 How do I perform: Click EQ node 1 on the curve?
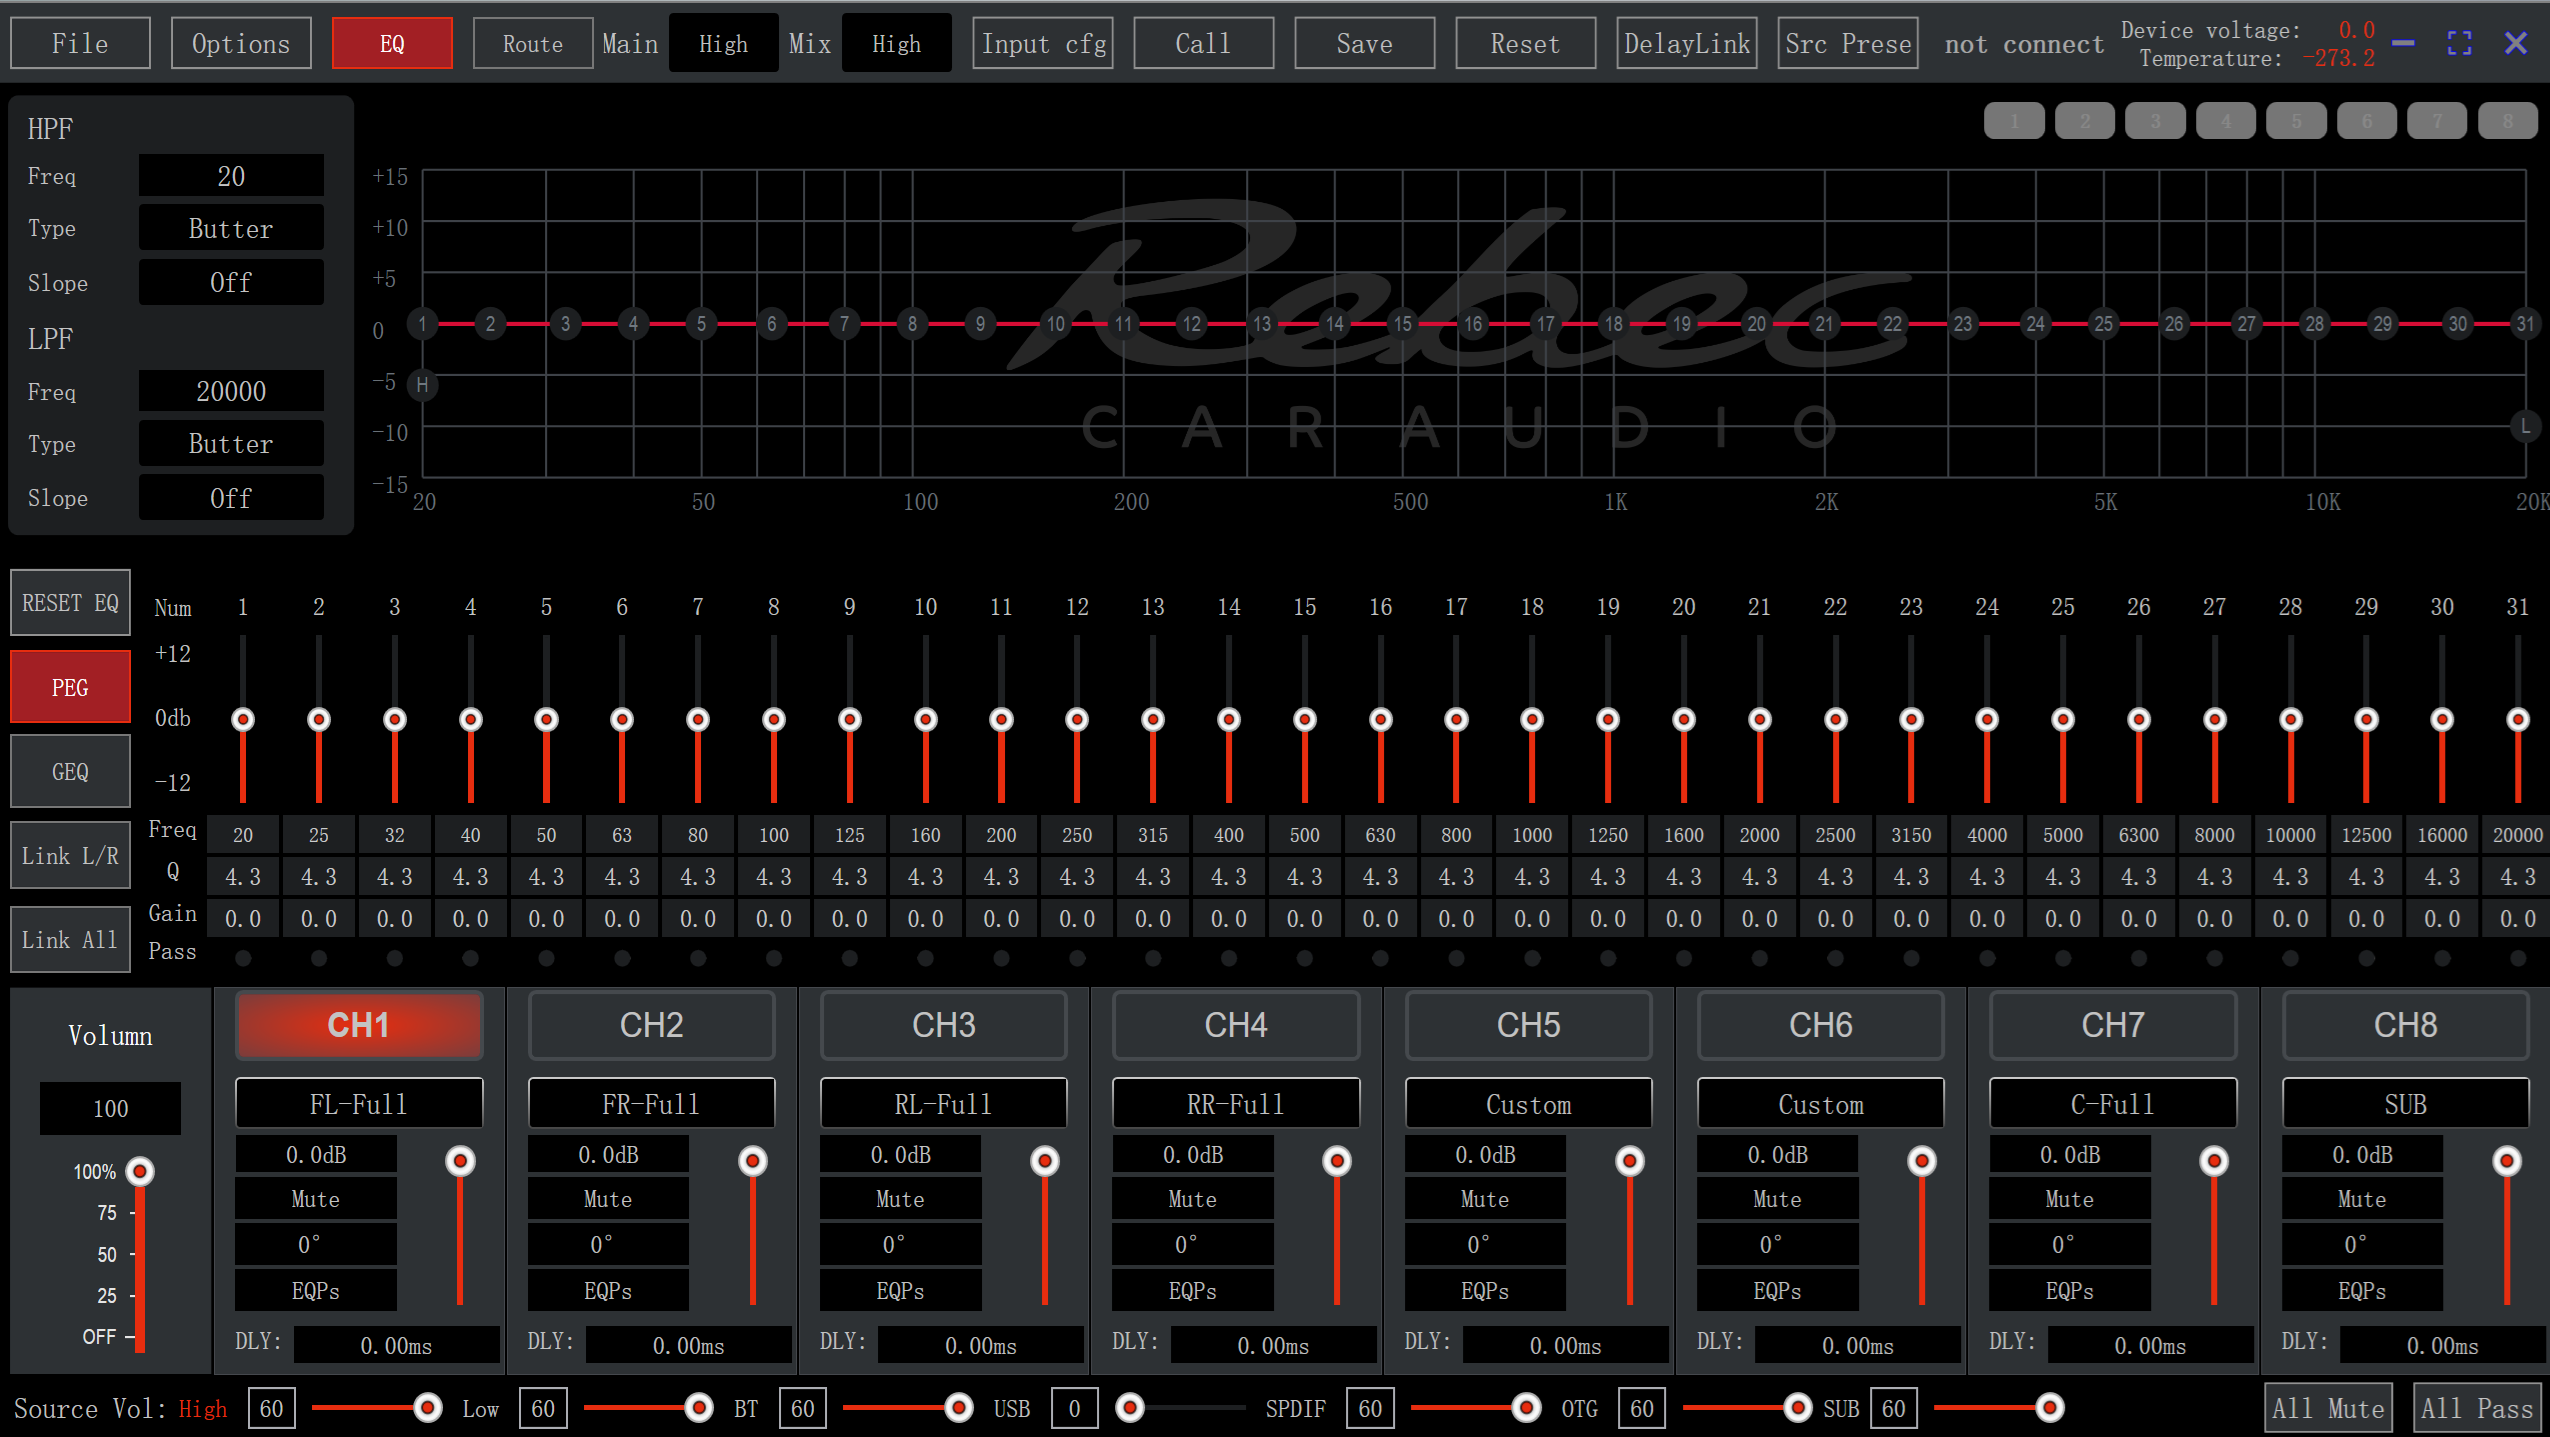pos(423,324)
